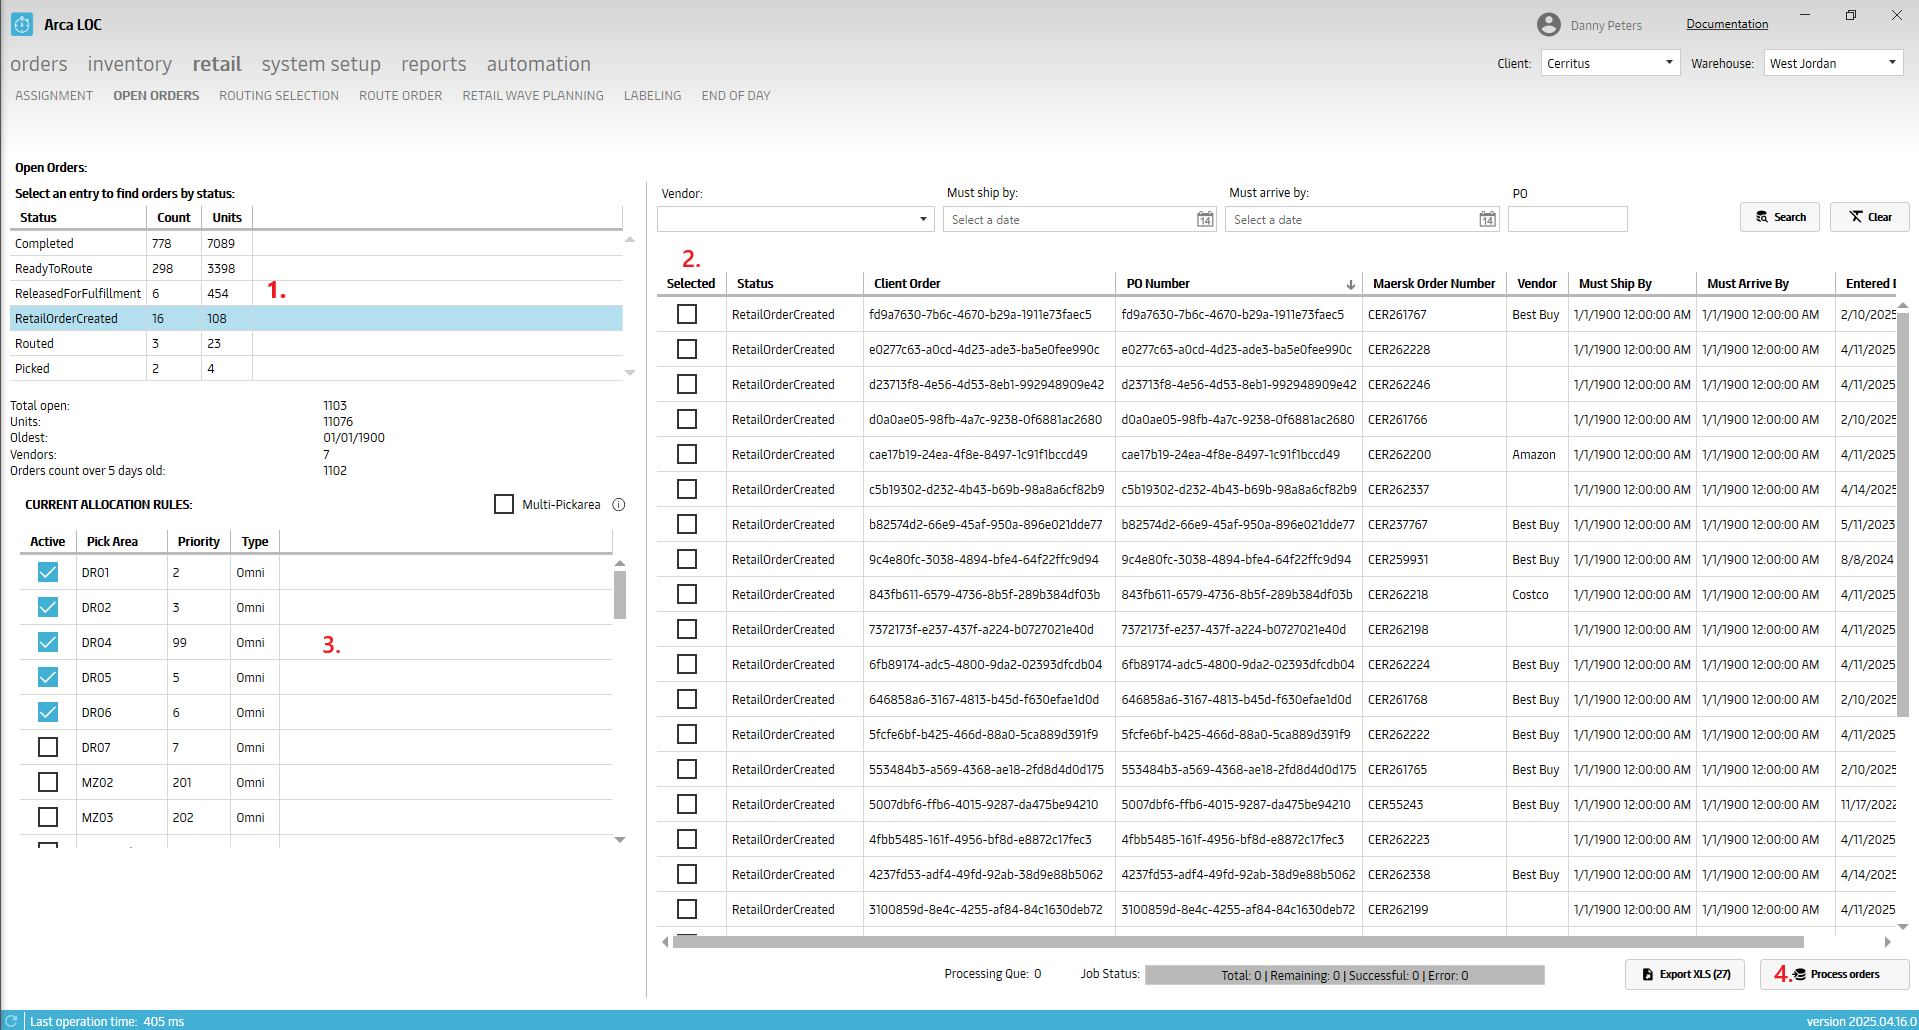
Task: Click the Vendor column header
Action: (1536, 284)
